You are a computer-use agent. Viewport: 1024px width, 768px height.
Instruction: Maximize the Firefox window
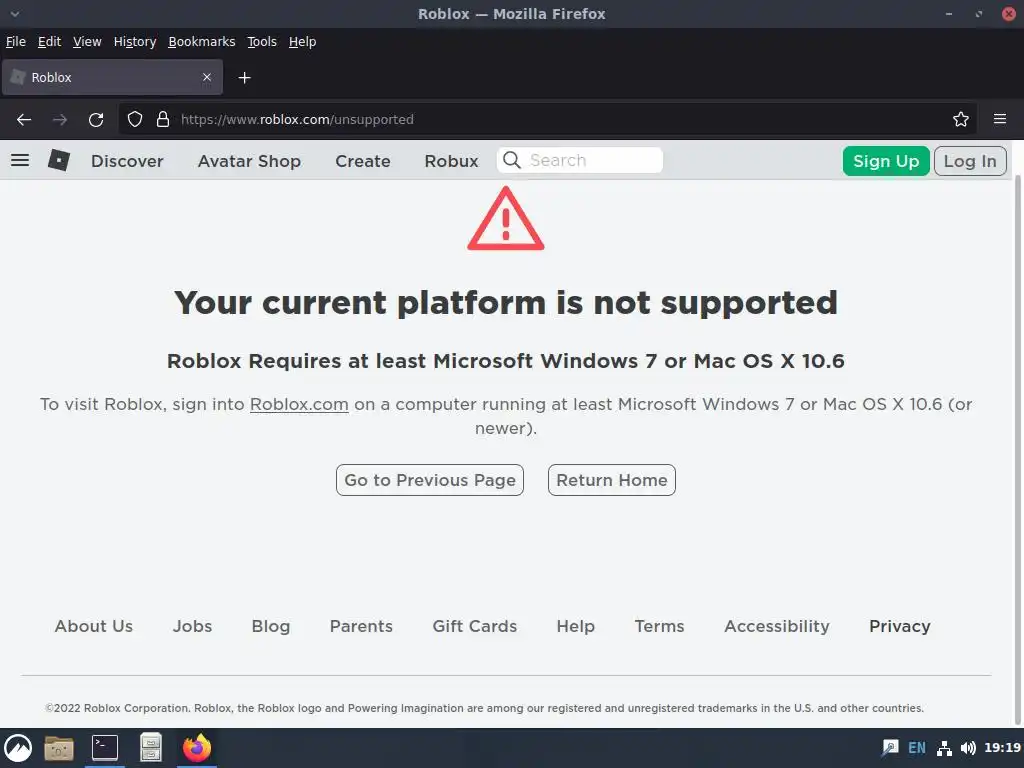pos(978,14)
